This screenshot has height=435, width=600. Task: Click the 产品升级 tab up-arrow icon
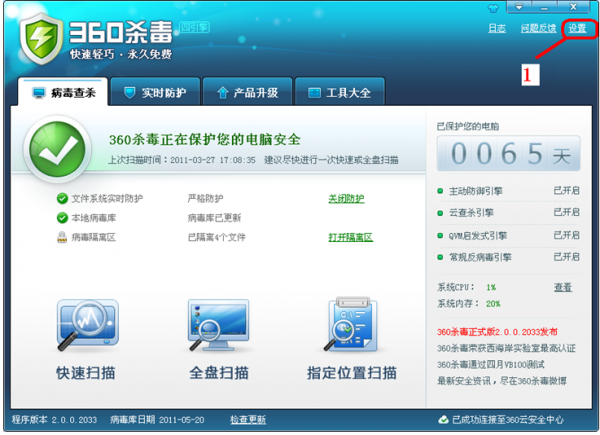[223, 92]
